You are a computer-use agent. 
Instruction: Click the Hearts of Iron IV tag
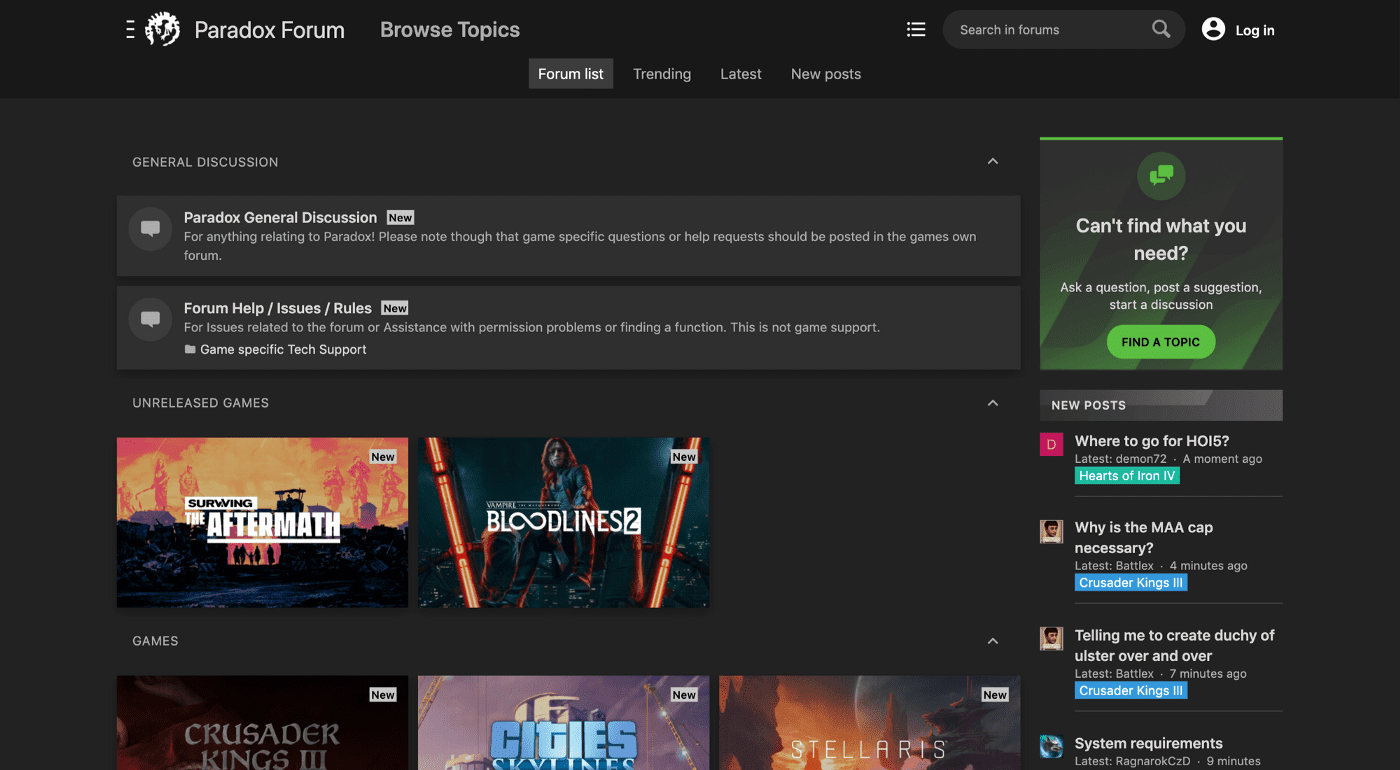pyautogui.click(x=1127, y=476)
